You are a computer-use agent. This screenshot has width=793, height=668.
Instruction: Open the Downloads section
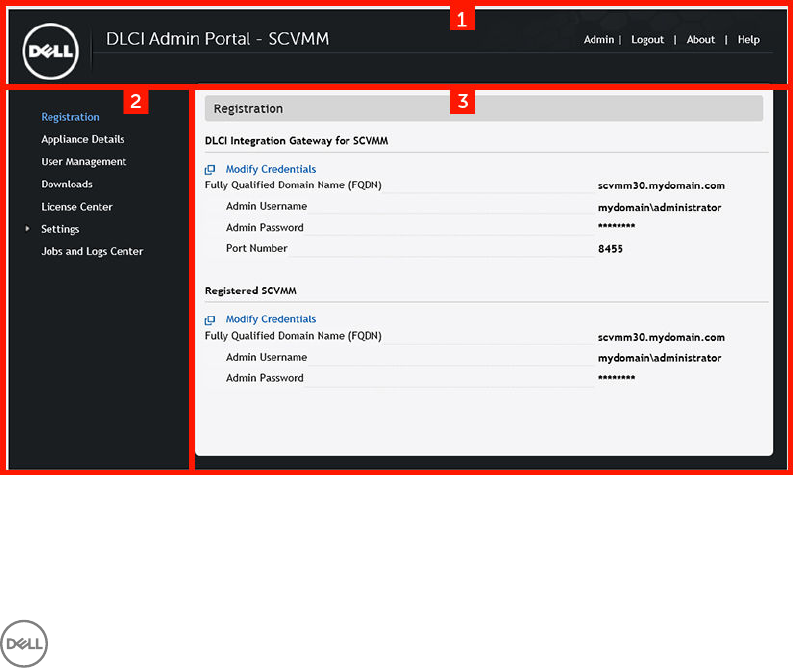tap(67, 184)
